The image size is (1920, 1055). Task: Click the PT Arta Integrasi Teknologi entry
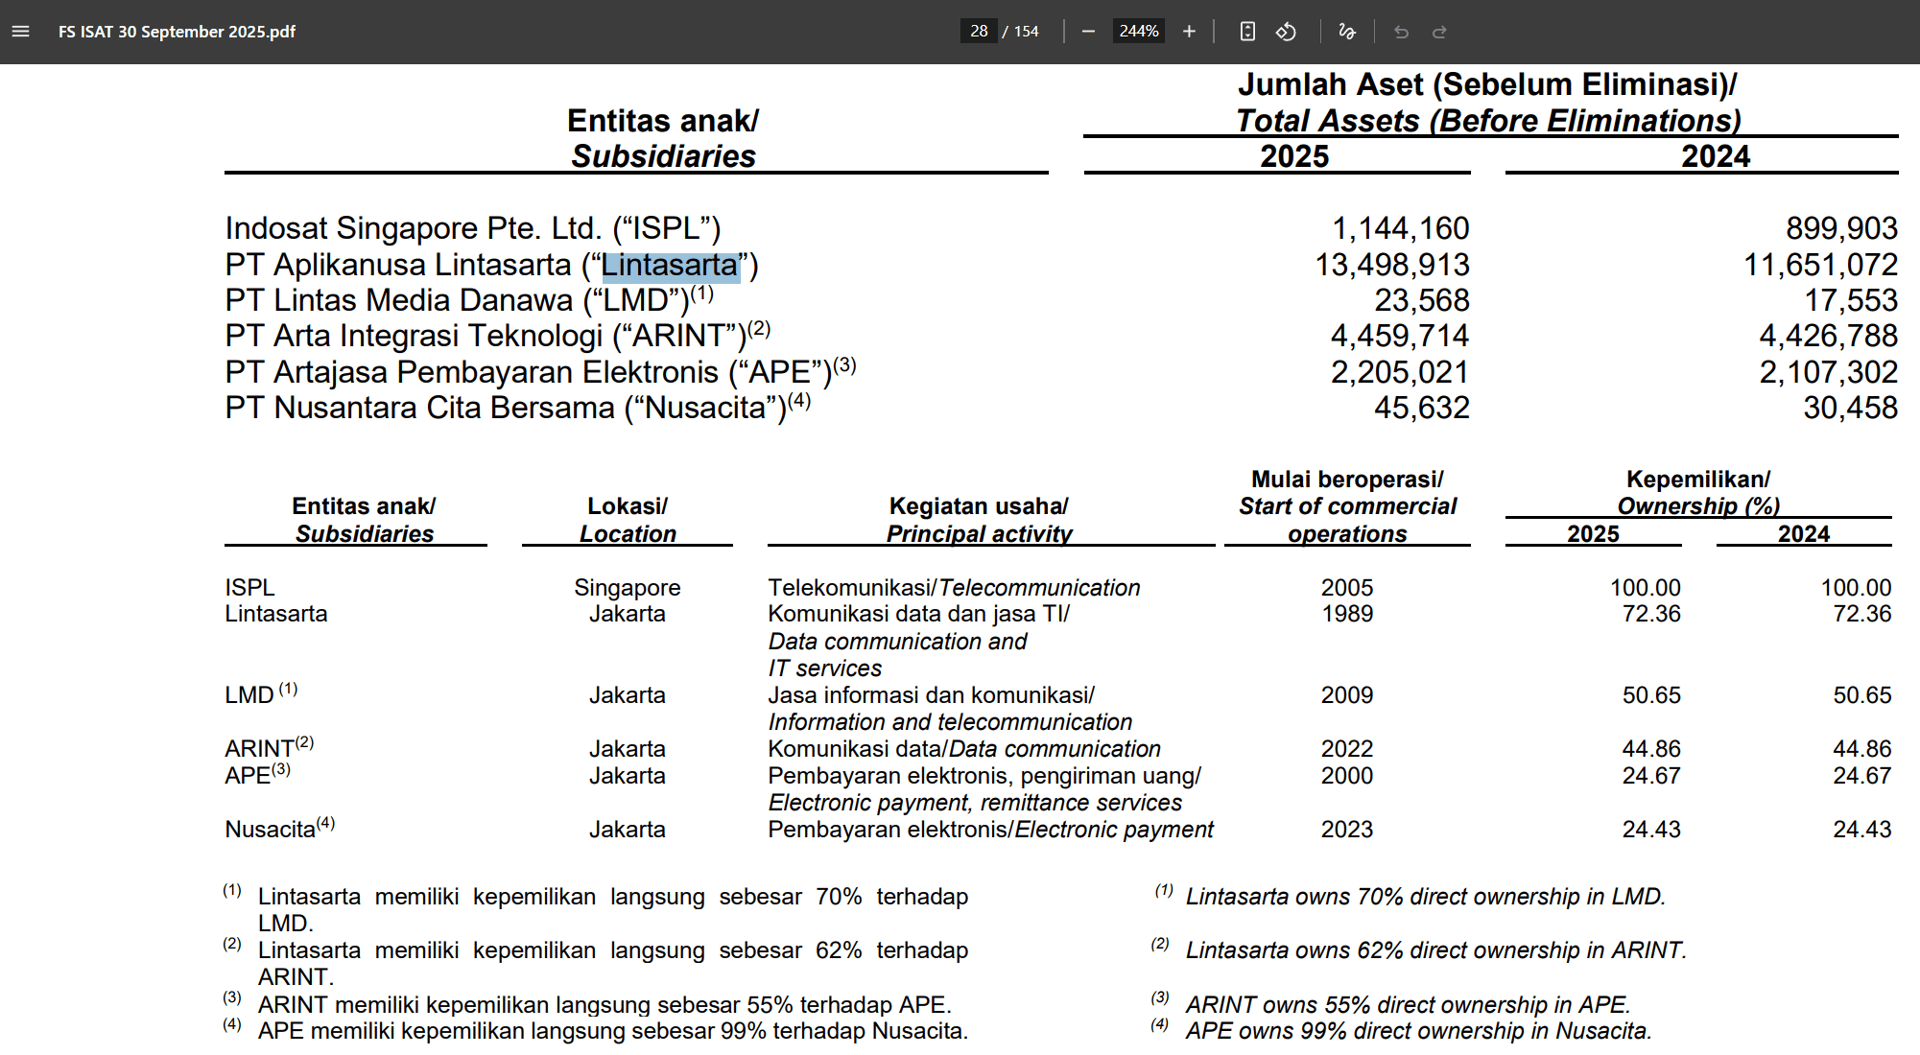(x=498, y=335)
